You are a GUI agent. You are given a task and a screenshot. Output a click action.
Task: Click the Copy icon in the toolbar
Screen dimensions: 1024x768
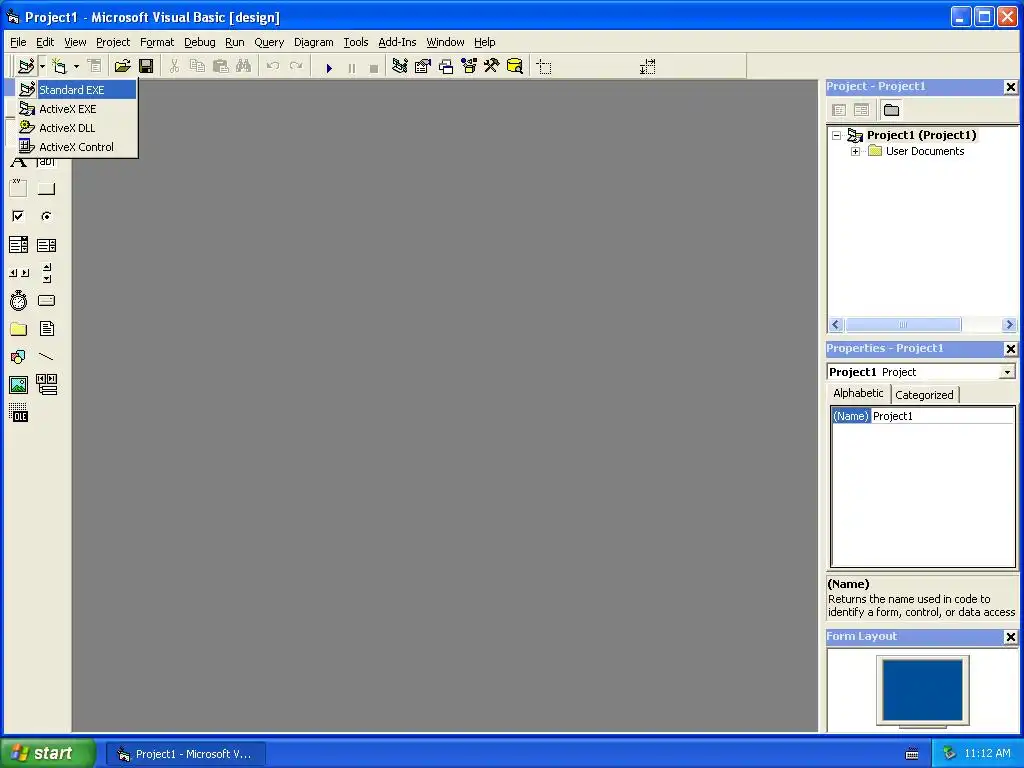coord(197,66)
